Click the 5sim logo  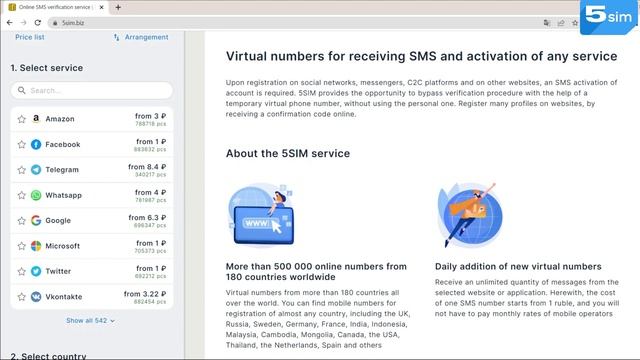click(x=609, y=17)
